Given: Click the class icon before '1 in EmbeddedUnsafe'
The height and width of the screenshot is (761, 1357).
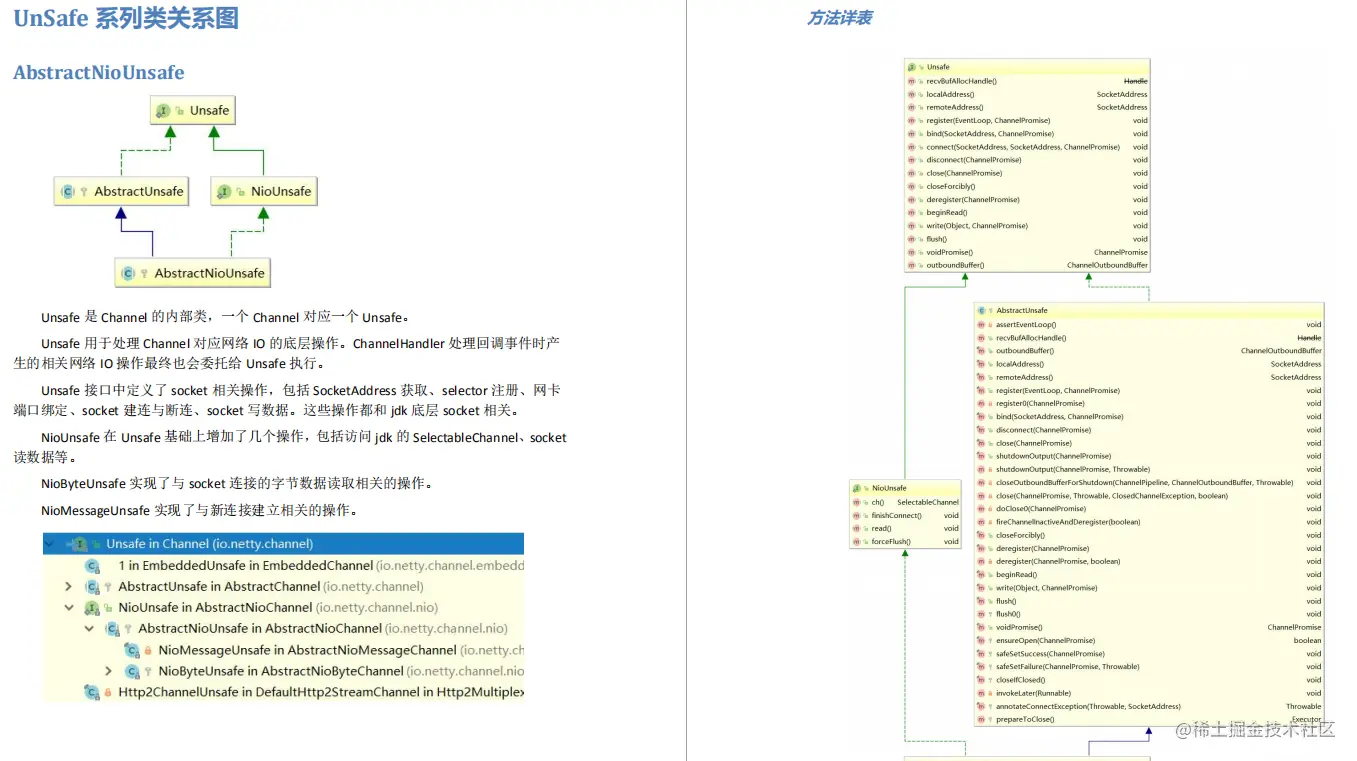Looking at the screenshot, I should (92, 566).
